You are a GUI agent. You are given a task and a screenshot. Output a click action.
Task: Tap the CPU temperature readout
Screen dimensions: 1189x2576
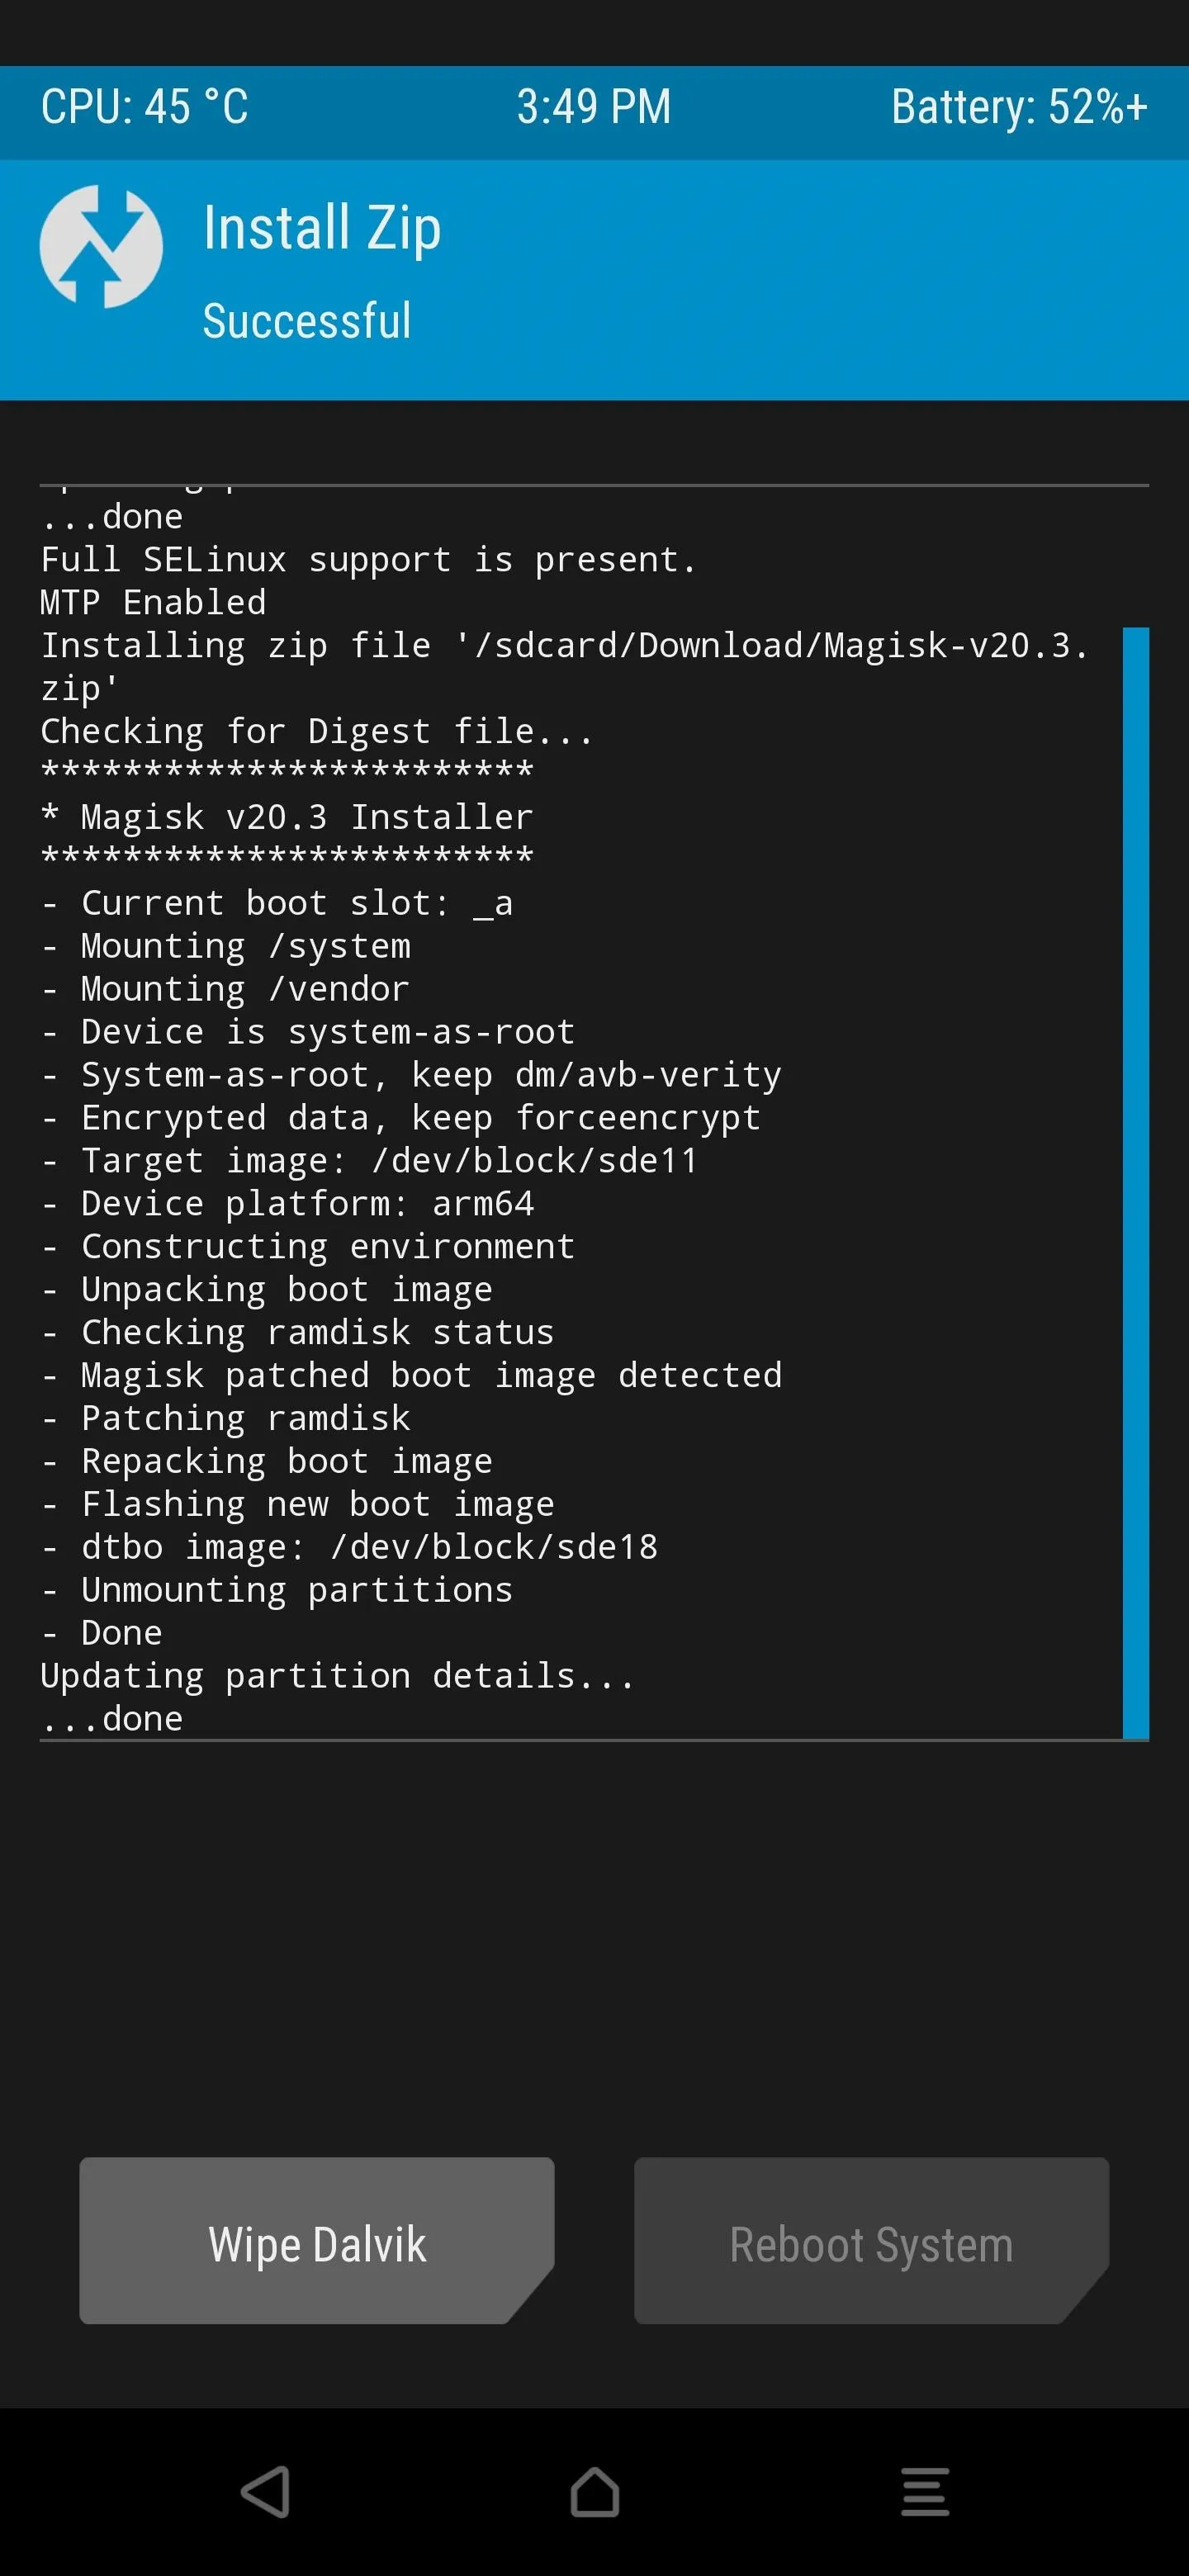point(145,107)
